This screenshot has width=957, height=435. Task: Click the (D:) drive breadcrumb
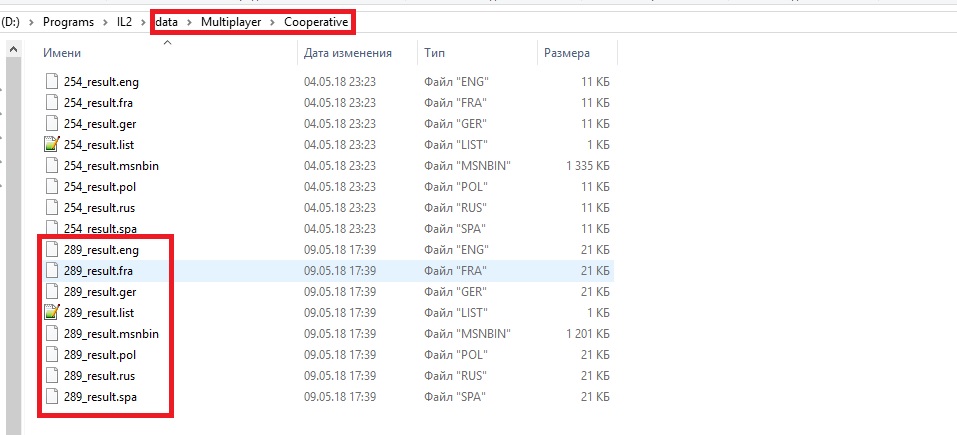pyautogui.click(x=10, y=23)
